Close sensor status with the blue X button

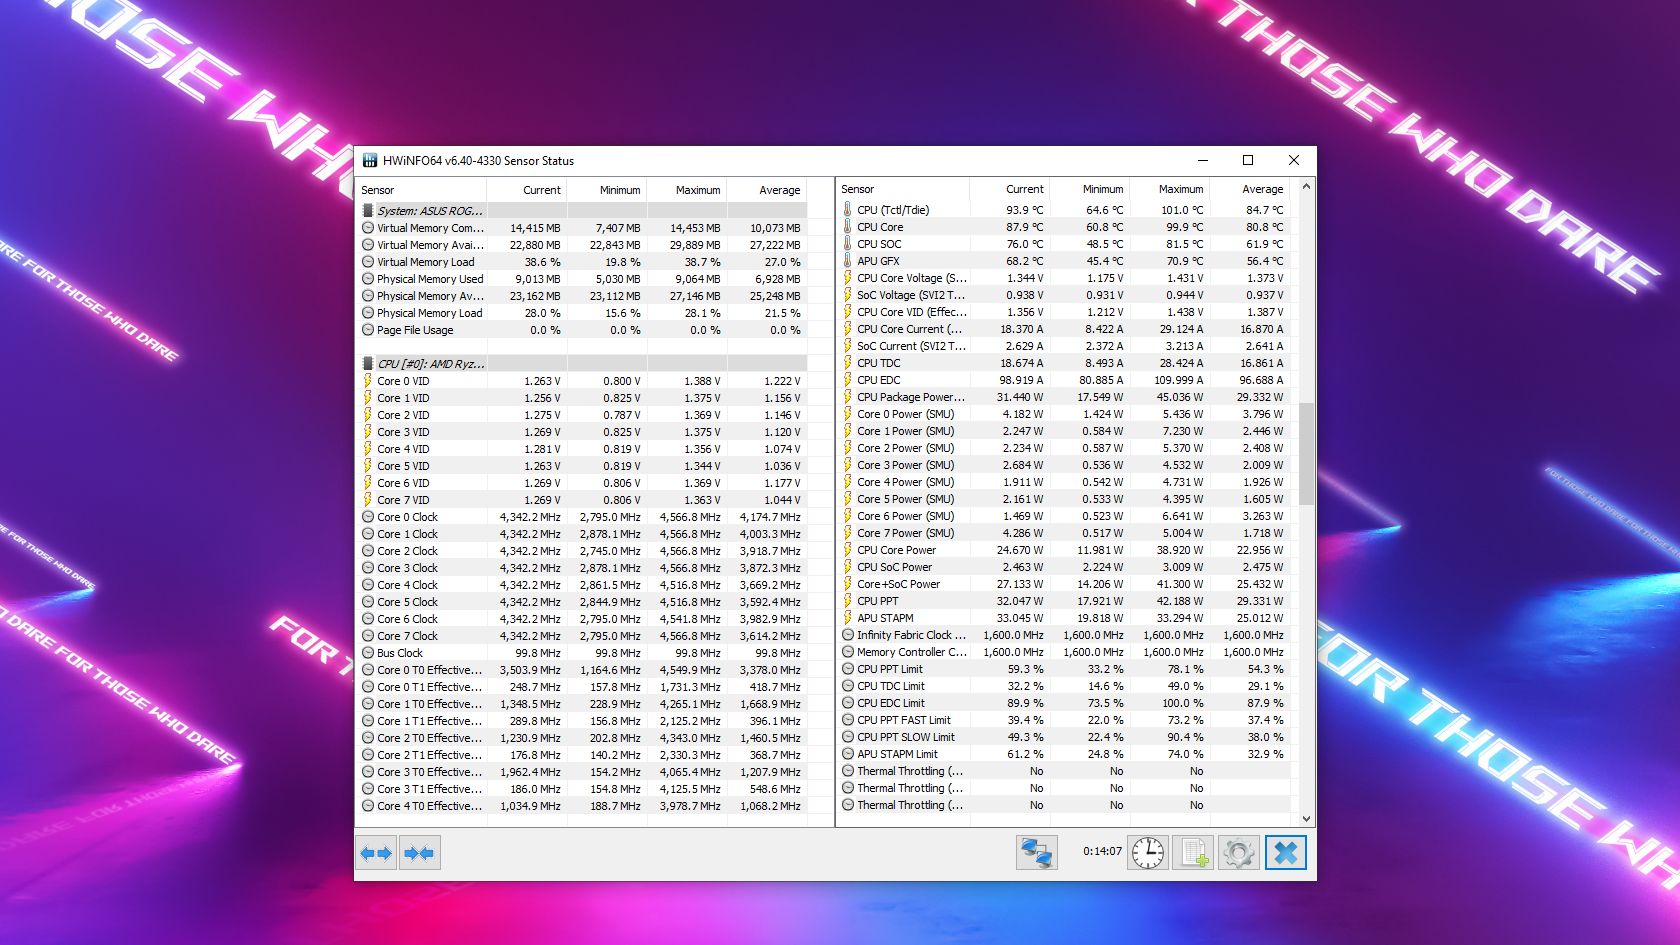click(1286, 852)
